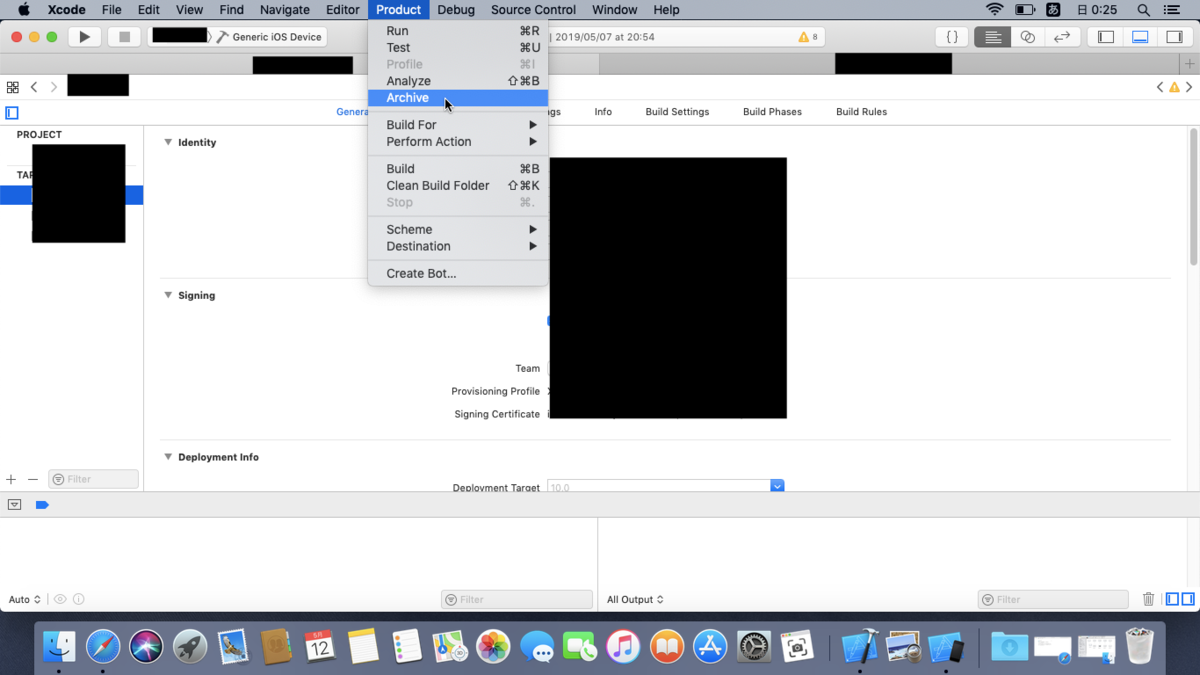Open the Library with the curly braces button

(x=952, y=37)
